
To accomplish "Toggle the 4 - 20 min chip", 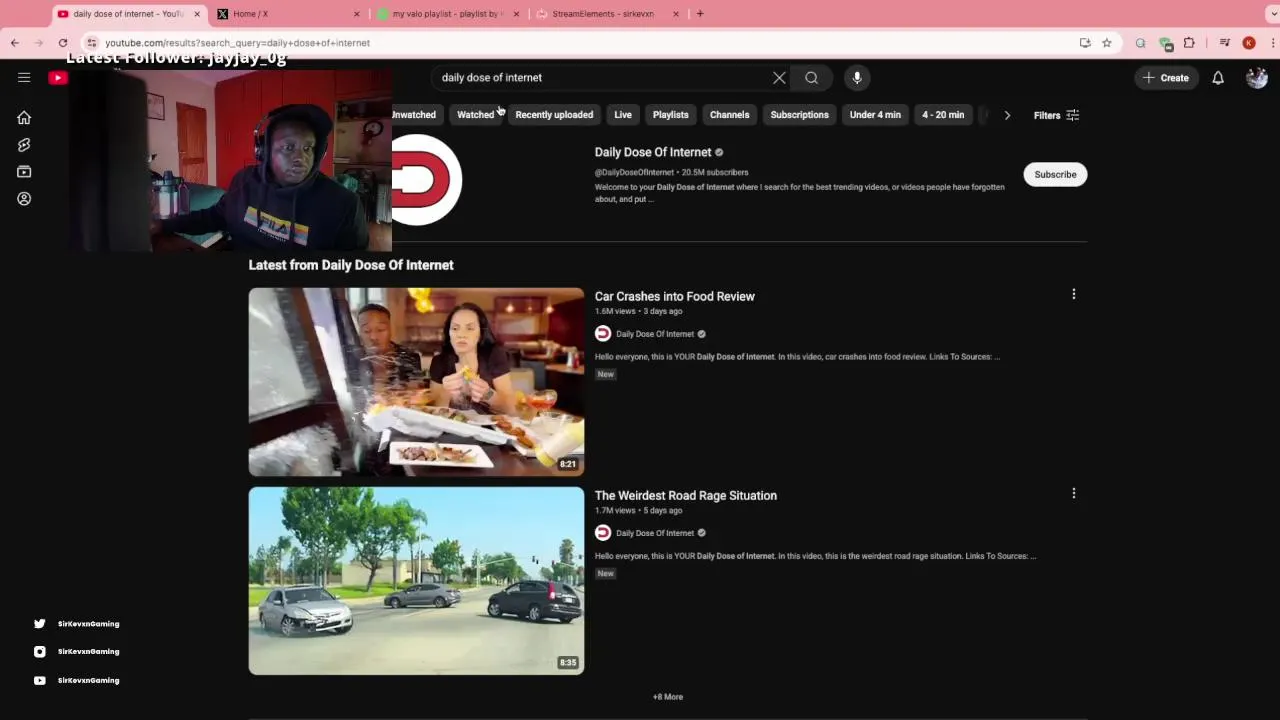I will click(x=943, y=115).
